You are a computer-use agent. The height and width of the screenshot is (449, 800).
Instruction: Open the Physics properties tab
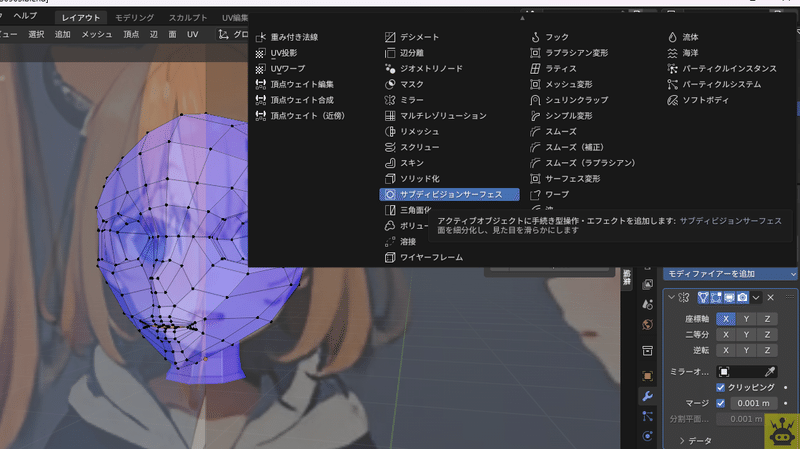coord(647,436)
